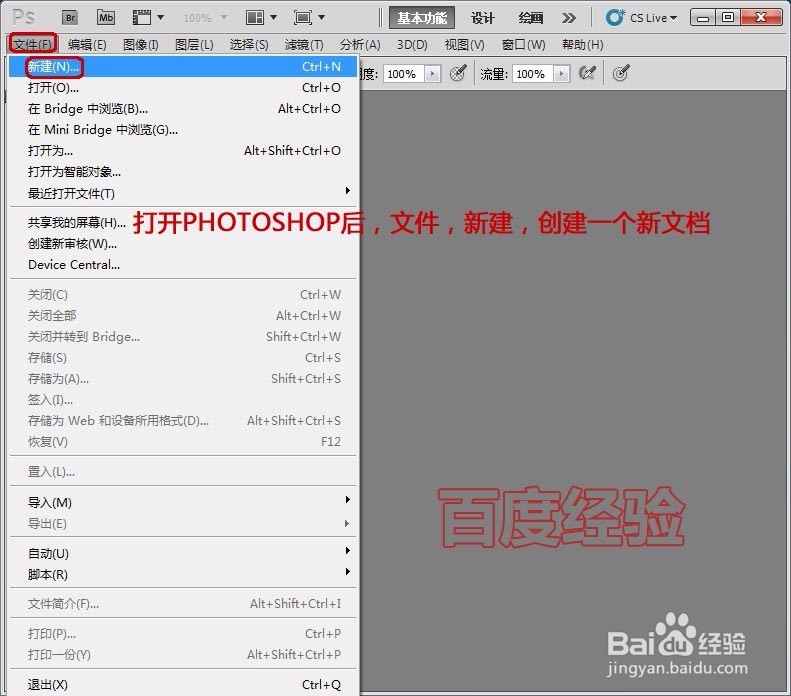Open Device Central... entry

pos(184,264)
